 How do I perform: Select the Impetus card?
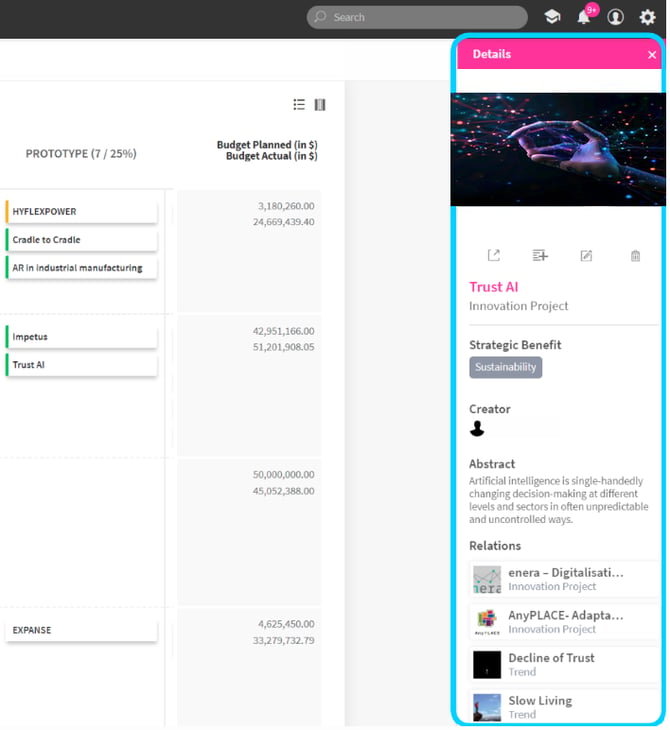click(81, 337)
